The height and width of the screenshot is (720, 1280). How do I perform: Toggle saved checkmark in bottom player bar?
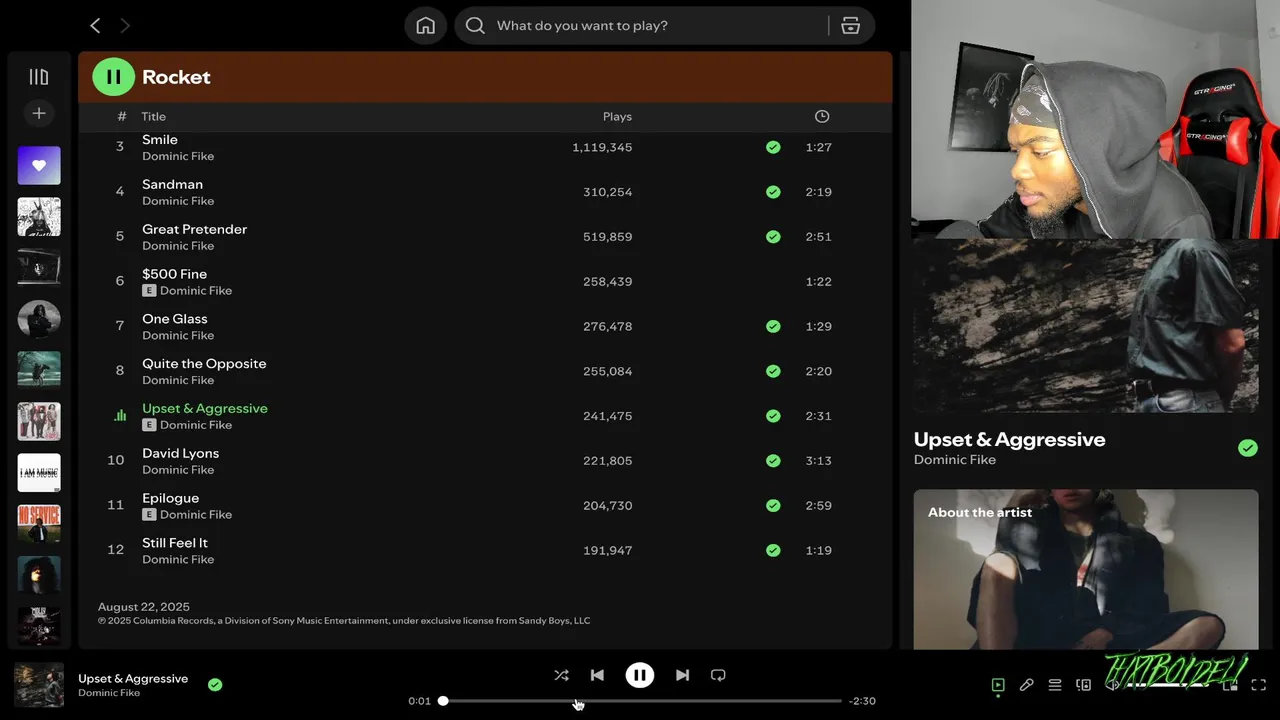[215, 685]
